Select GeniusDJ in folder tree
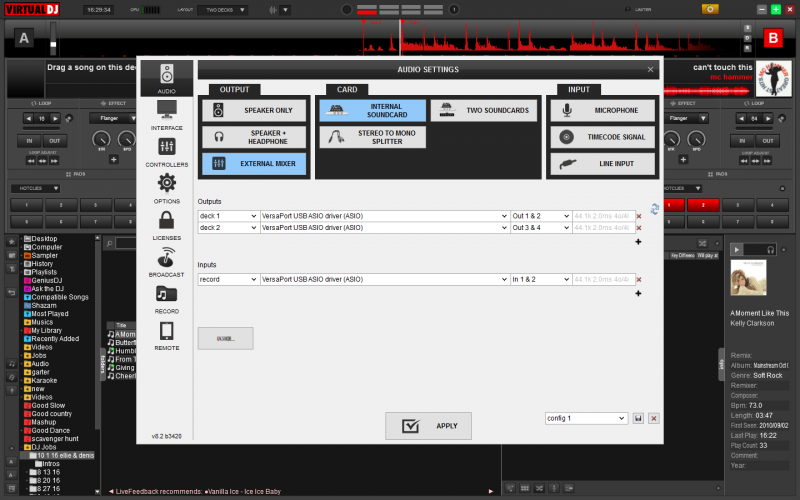The height and width of the screenshot is (500, 800). pos(46,281)
